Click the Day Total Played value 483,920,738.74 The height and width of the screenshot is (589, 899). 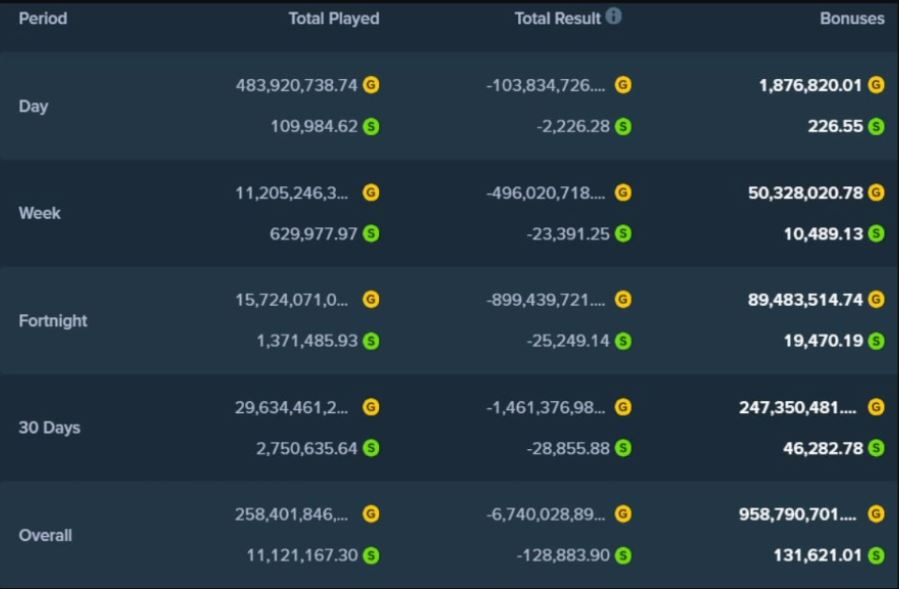click(296, 85)
